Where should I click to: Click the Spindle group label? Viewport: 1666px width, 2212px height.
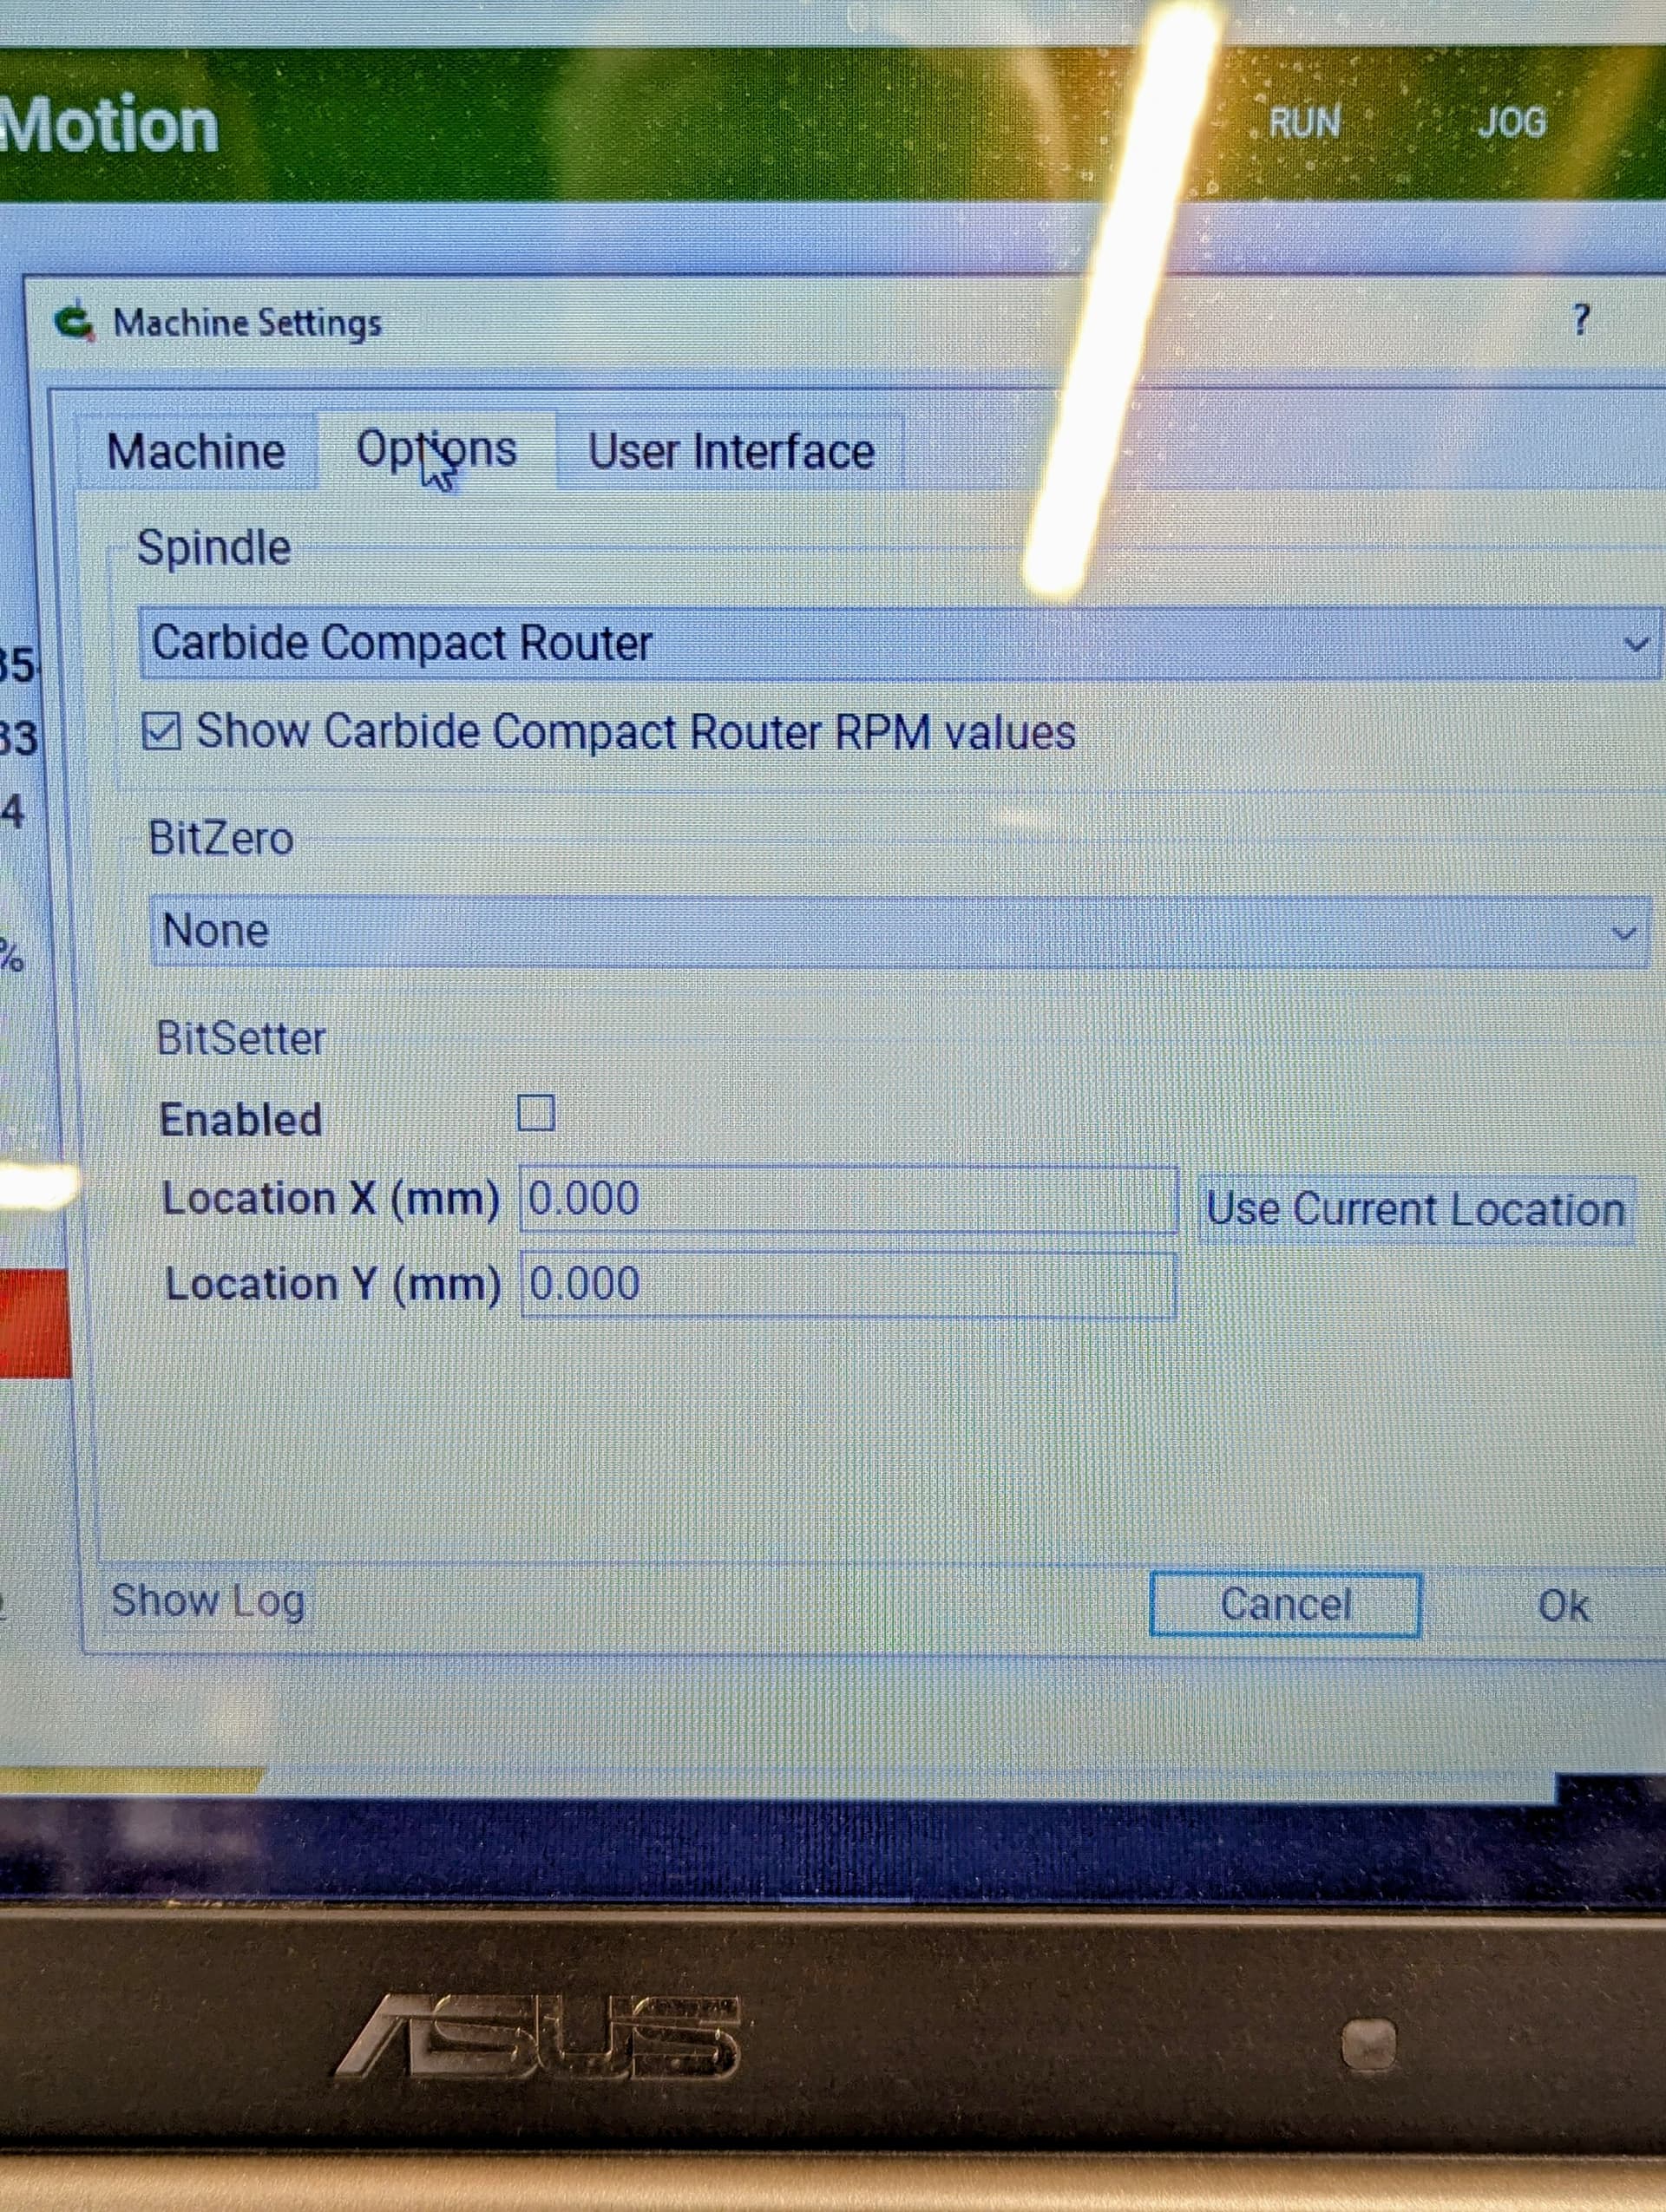(x=213, y=548)
